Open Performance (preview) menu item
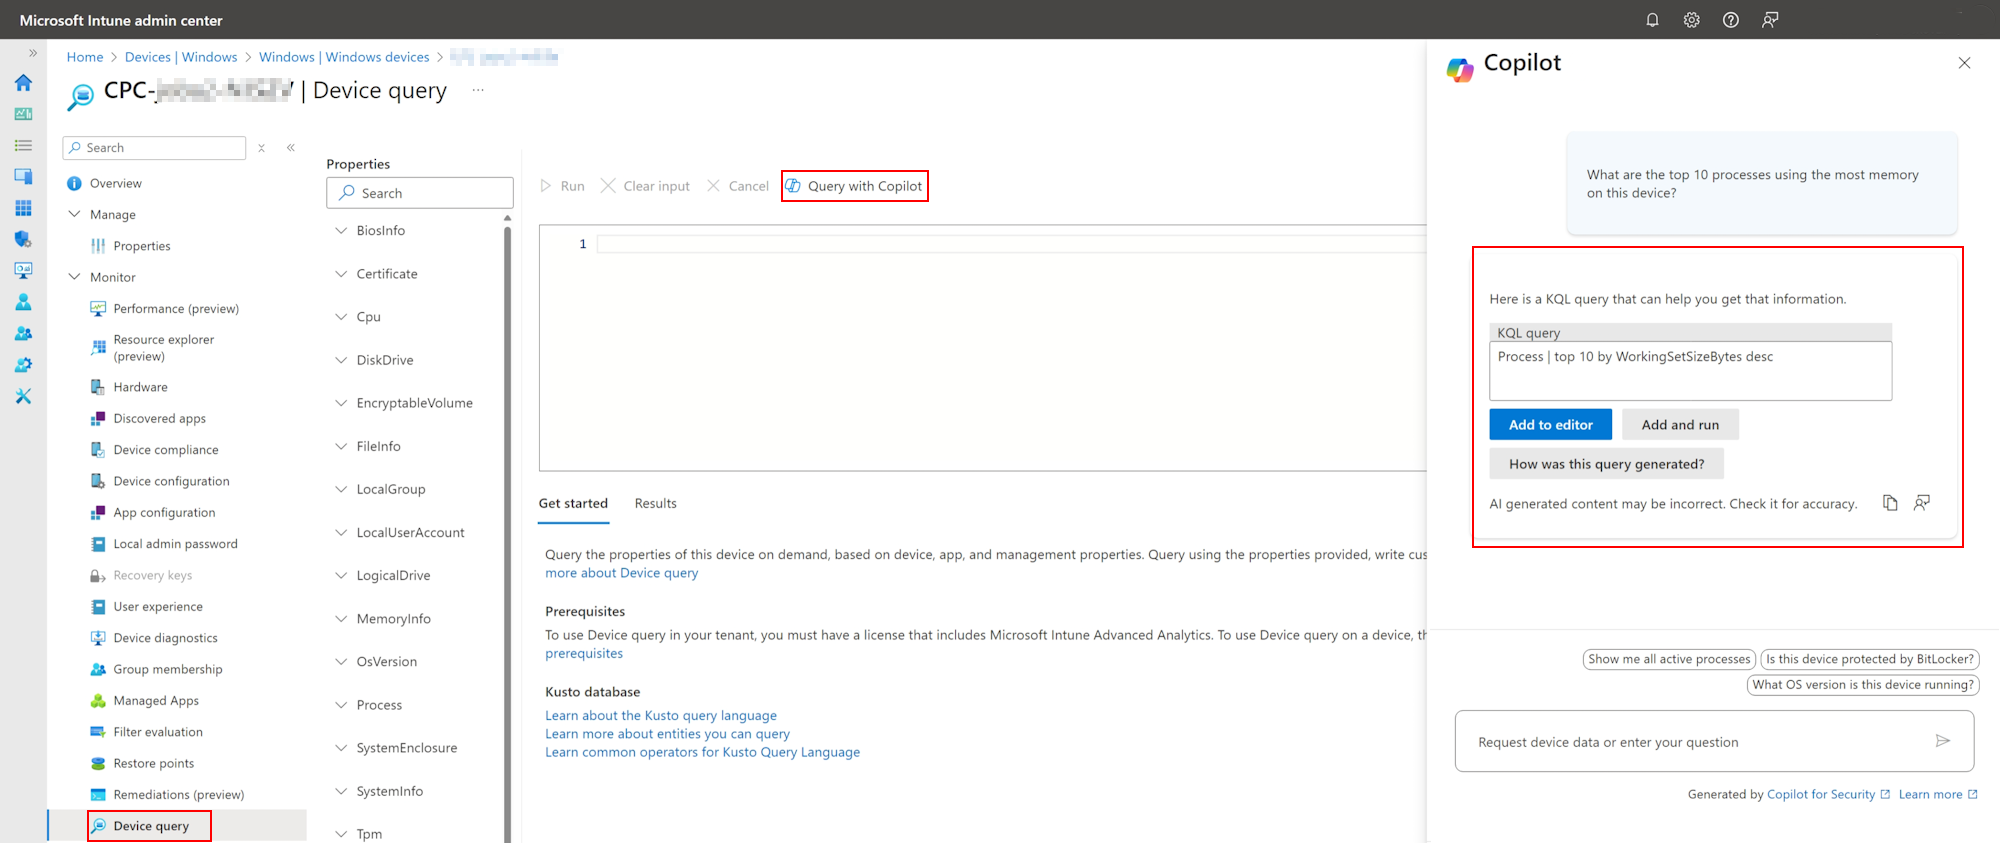2000x843 pixels. pyautogui.click(x=175, y=309)
